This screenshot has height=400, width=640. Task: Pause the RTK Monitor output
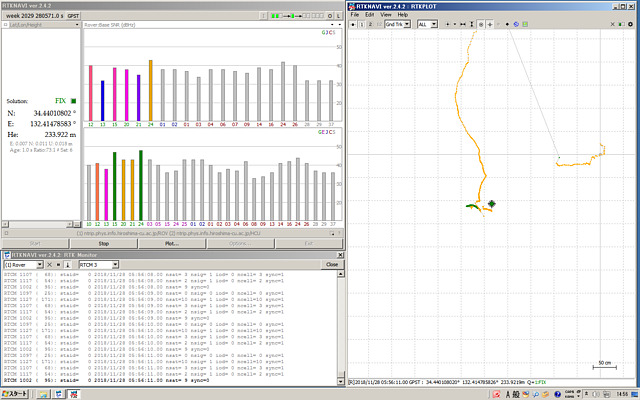(58, 265)
